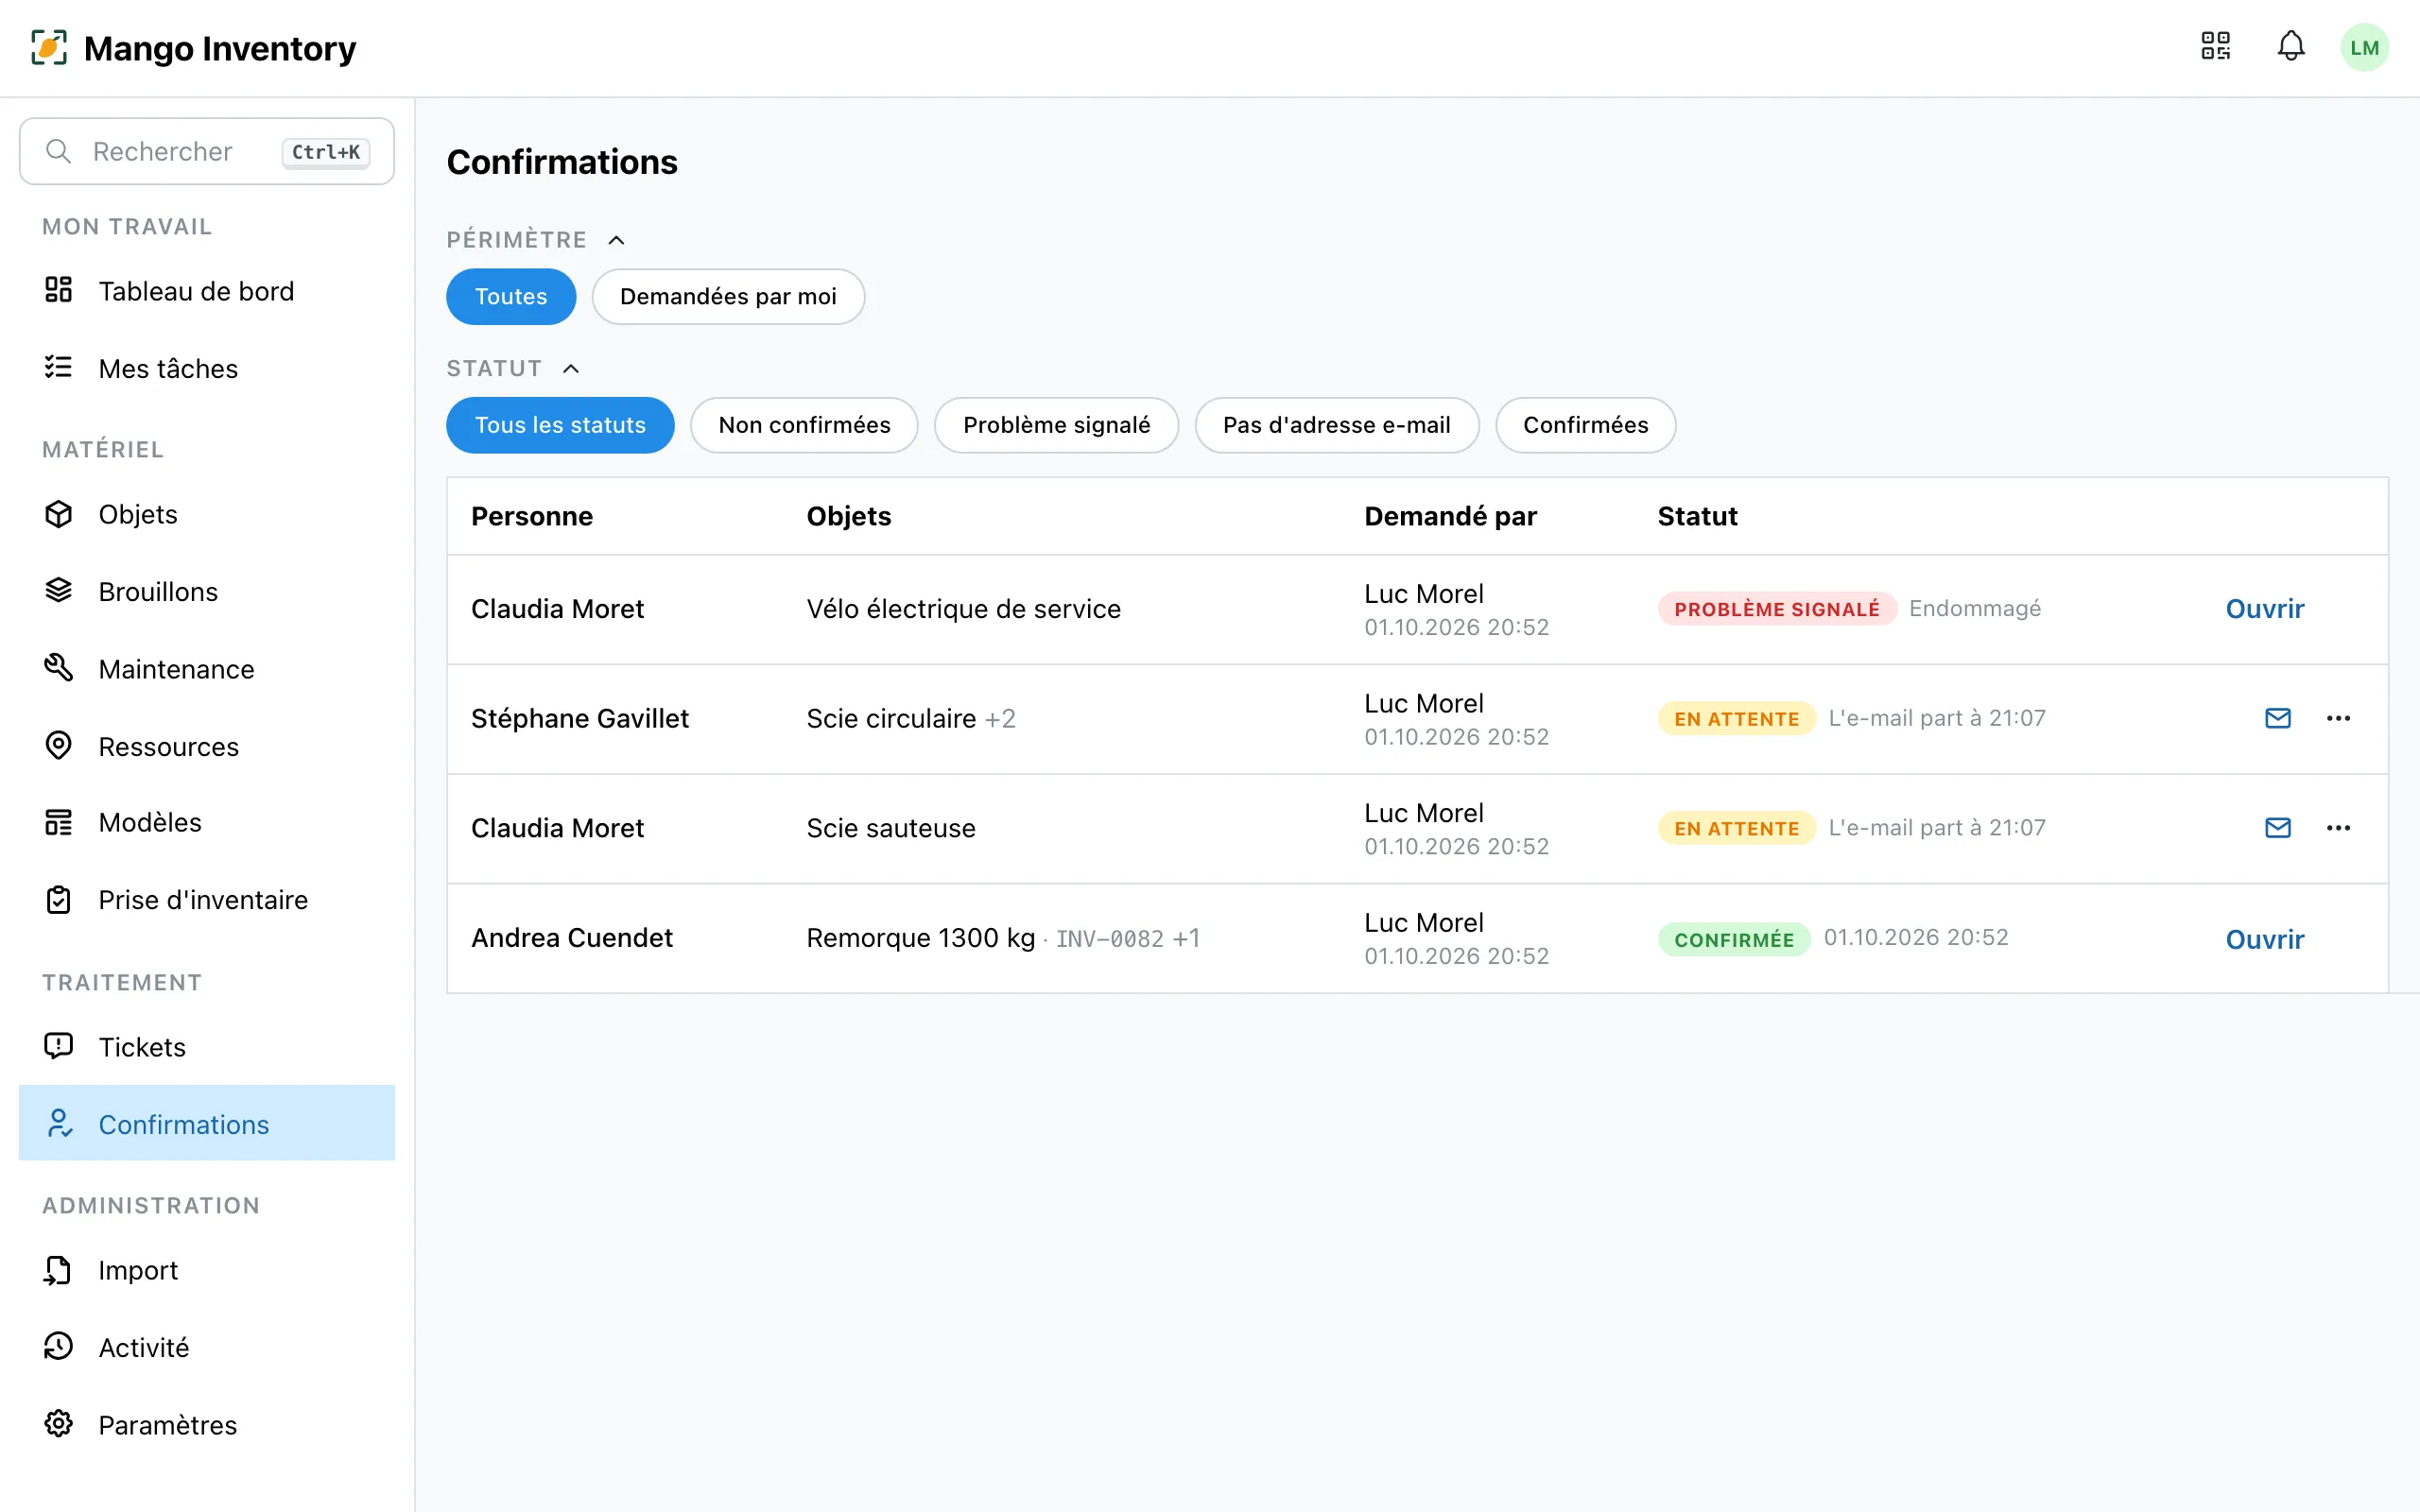This screenshot has width=2420, height=1512.
Task: Filter by Demandées par moi
Action: click(728, 297)
